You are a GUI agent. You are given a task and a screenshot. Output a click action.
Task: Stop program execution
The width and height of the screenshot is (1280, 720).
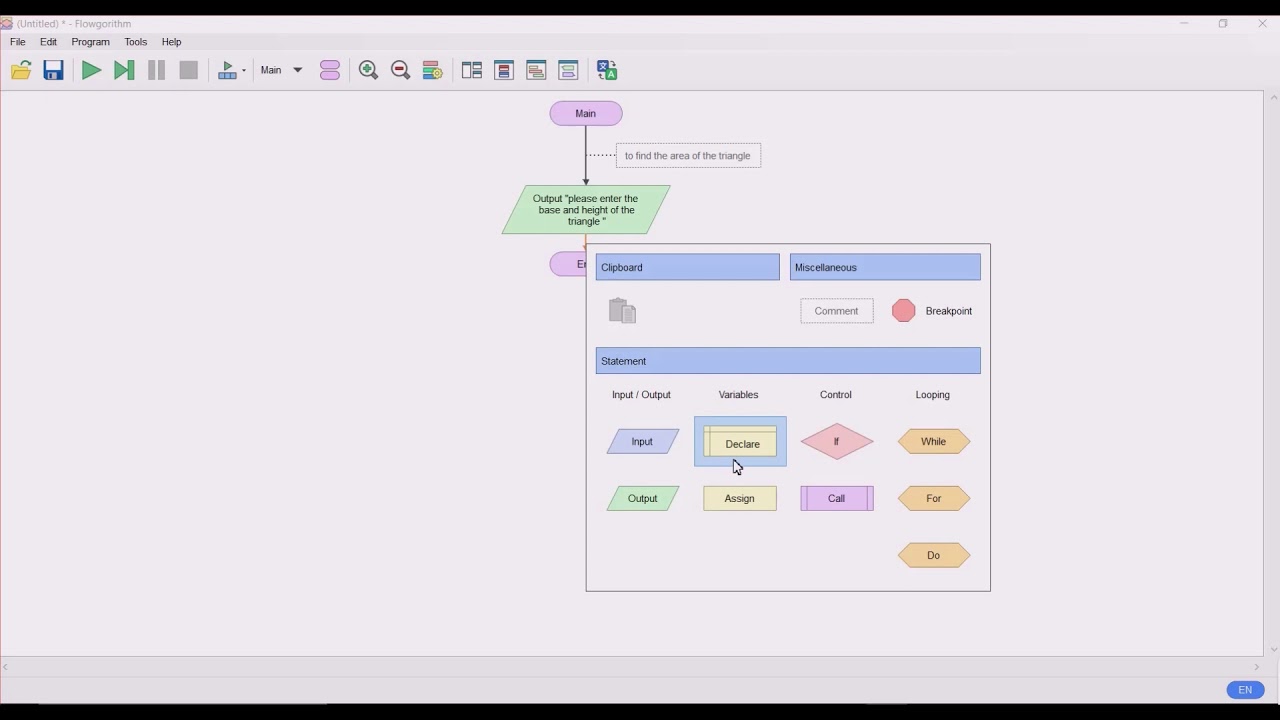(189, 70)
